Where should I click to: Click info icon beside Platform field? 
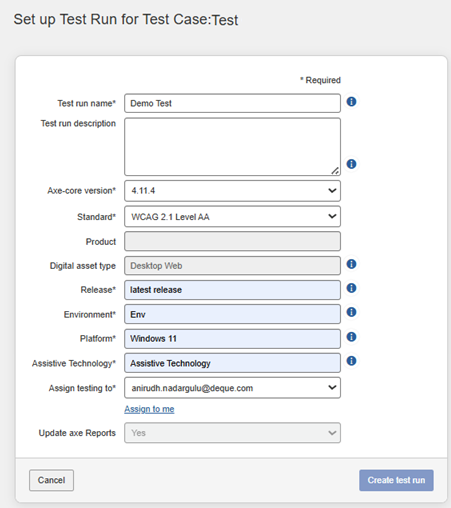point(351,337)
